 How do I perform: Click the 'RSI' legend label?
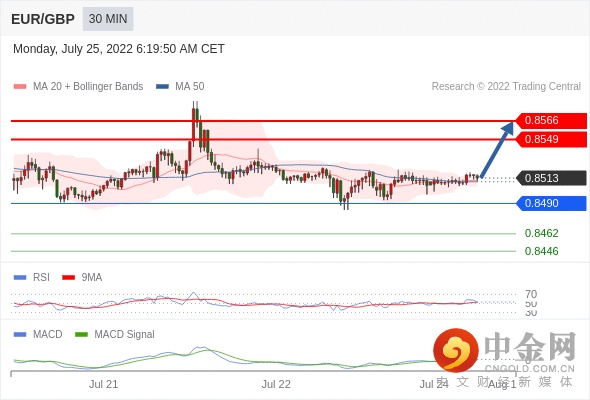pos(41,278)
